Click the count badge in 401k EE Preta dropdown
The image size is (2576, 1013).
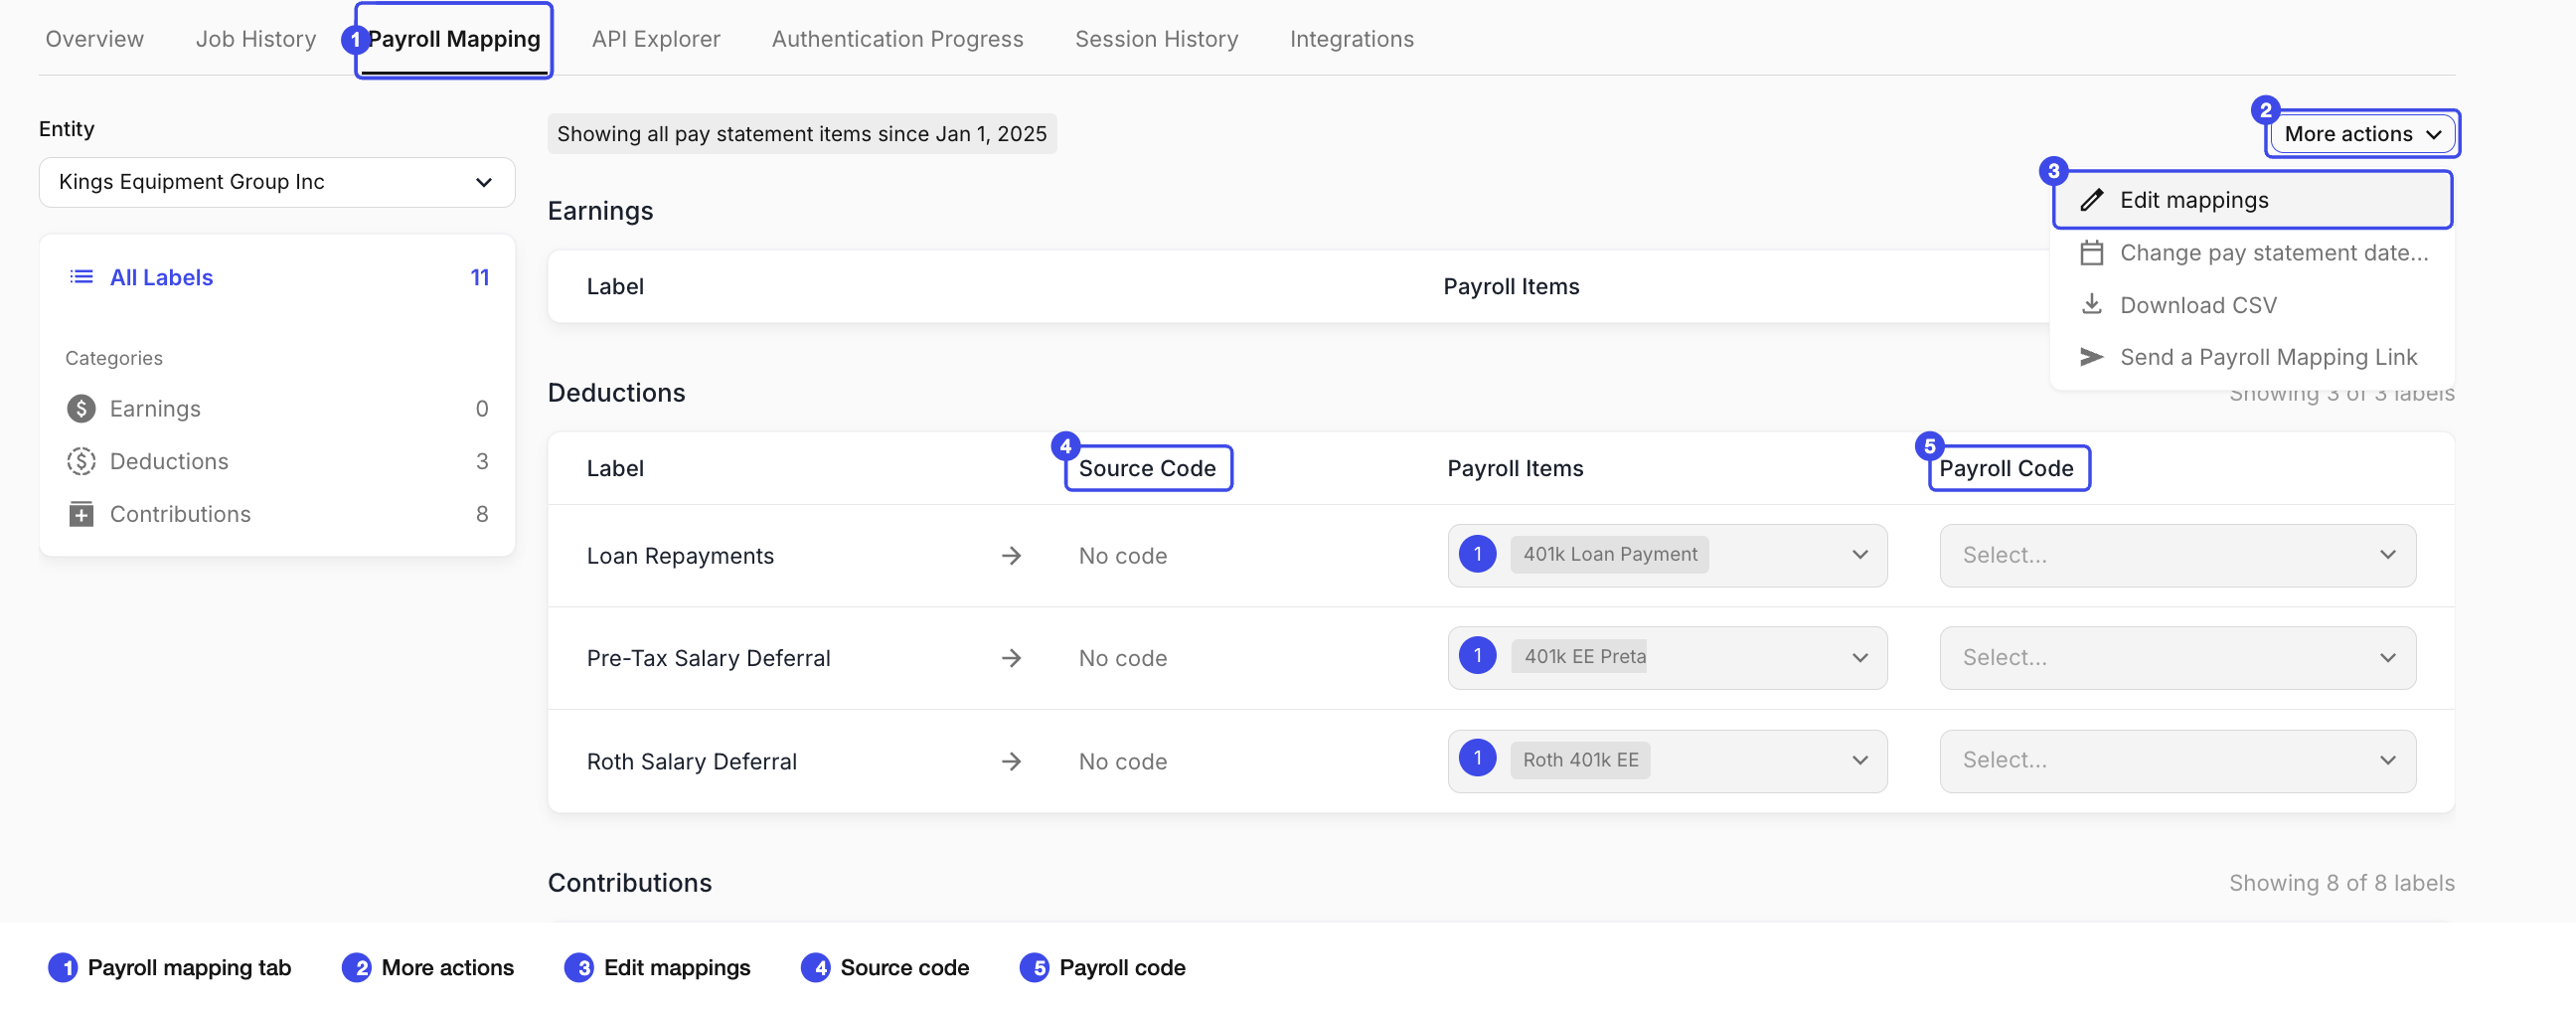(1477, 656)
